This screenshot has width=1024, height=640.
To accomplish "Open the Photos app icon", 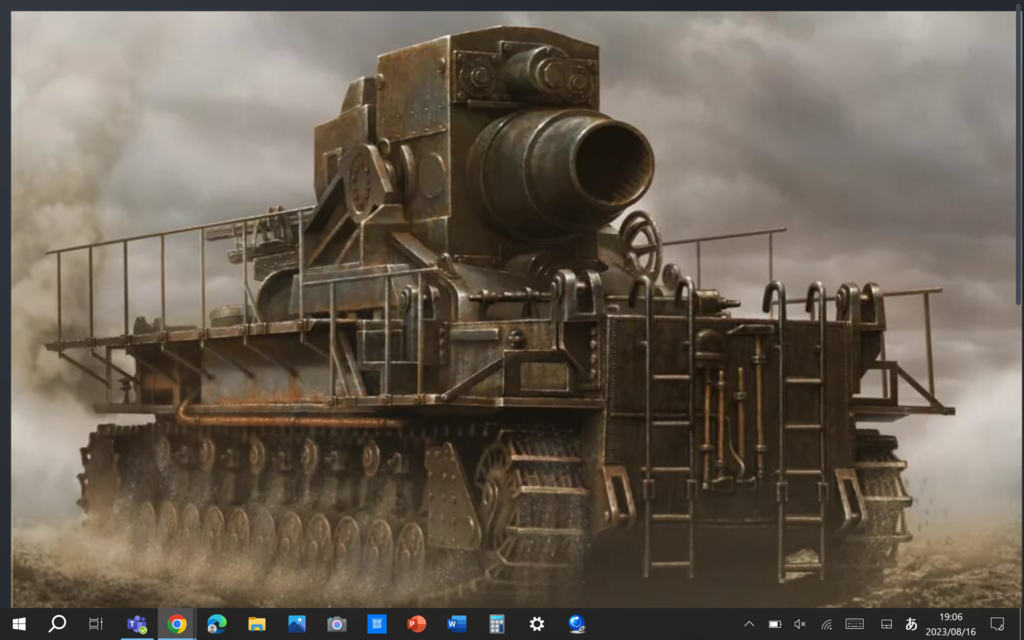I will pyautogui.click(x=296, y=624).
